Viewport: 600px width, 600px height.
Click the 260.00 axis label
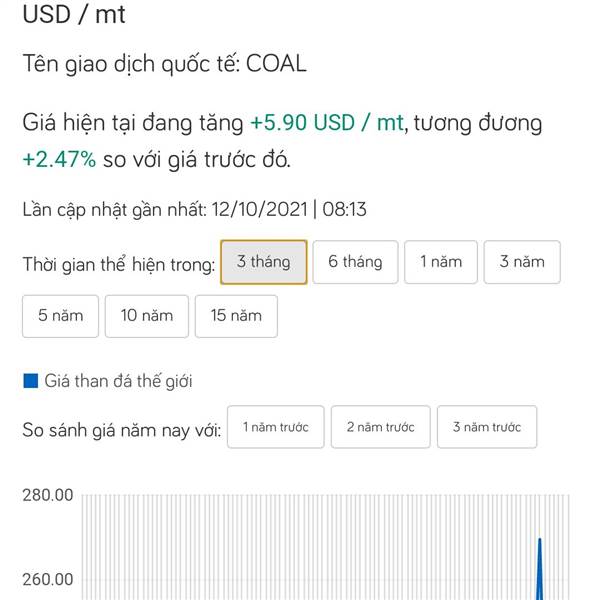point(47,579)
